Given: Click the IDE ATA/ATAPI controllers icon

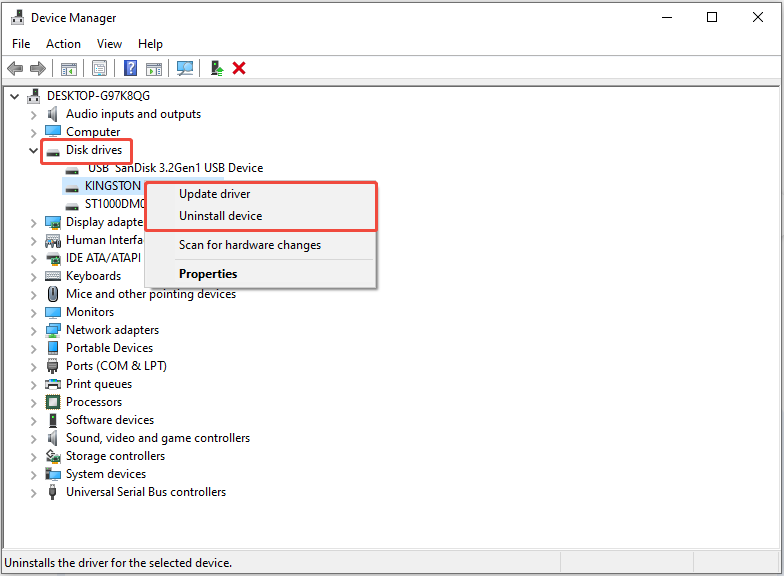Looking at the screenshot, I should click(x=53, y=258).
